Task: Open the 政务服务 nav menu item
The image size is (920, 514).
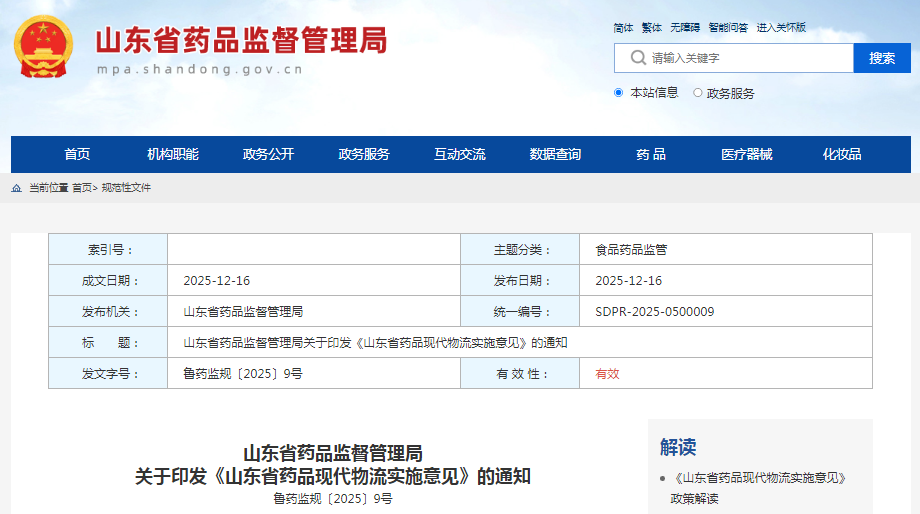Action: (364, 154)
